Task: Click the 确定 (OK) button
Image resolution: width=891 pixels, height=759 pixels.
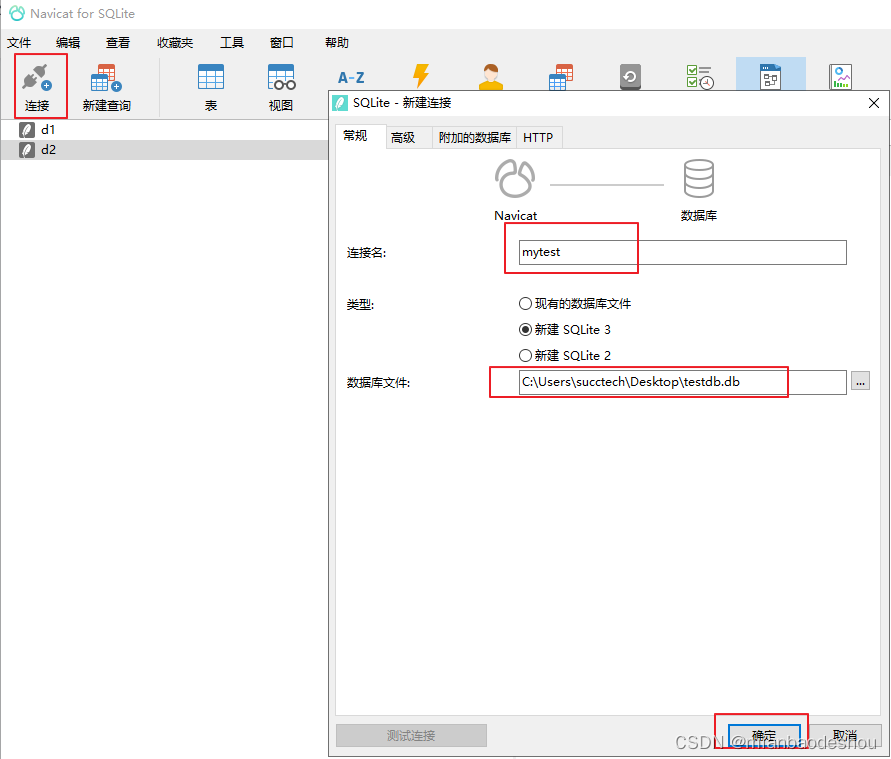Action: click(764, 736)
